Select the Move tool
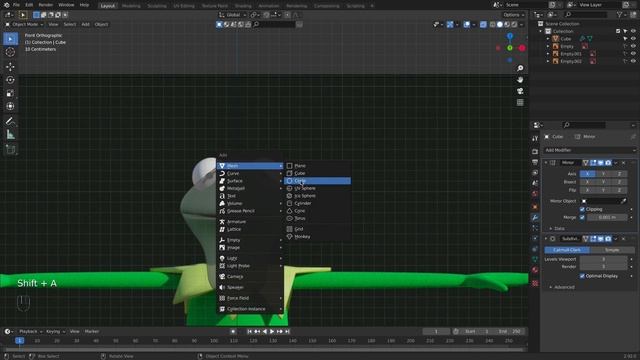Viewport: 640px width, 360px height. 10,67
